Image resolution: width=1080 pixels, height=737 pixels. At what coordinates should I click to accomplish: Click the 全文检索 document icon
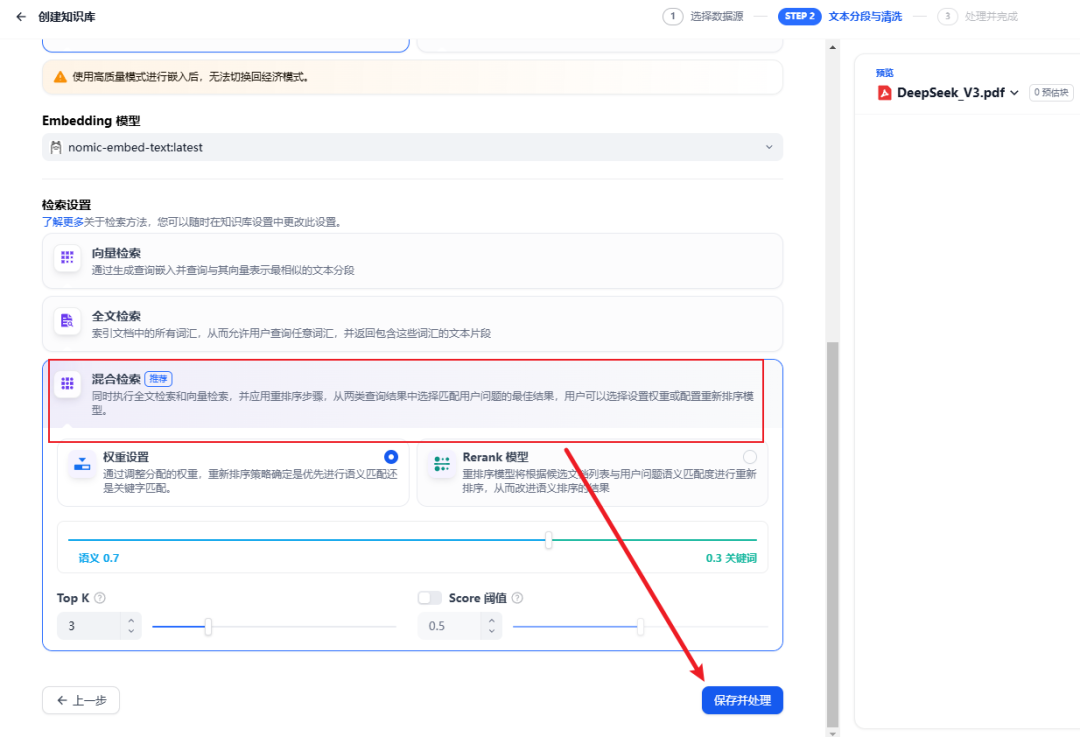(x=68, y=321)
